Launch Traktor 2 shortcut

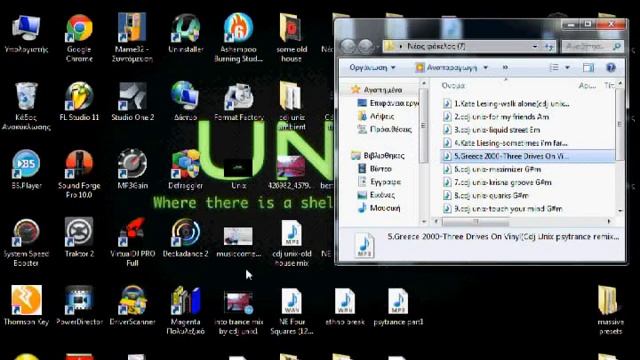tap(79, 238)
